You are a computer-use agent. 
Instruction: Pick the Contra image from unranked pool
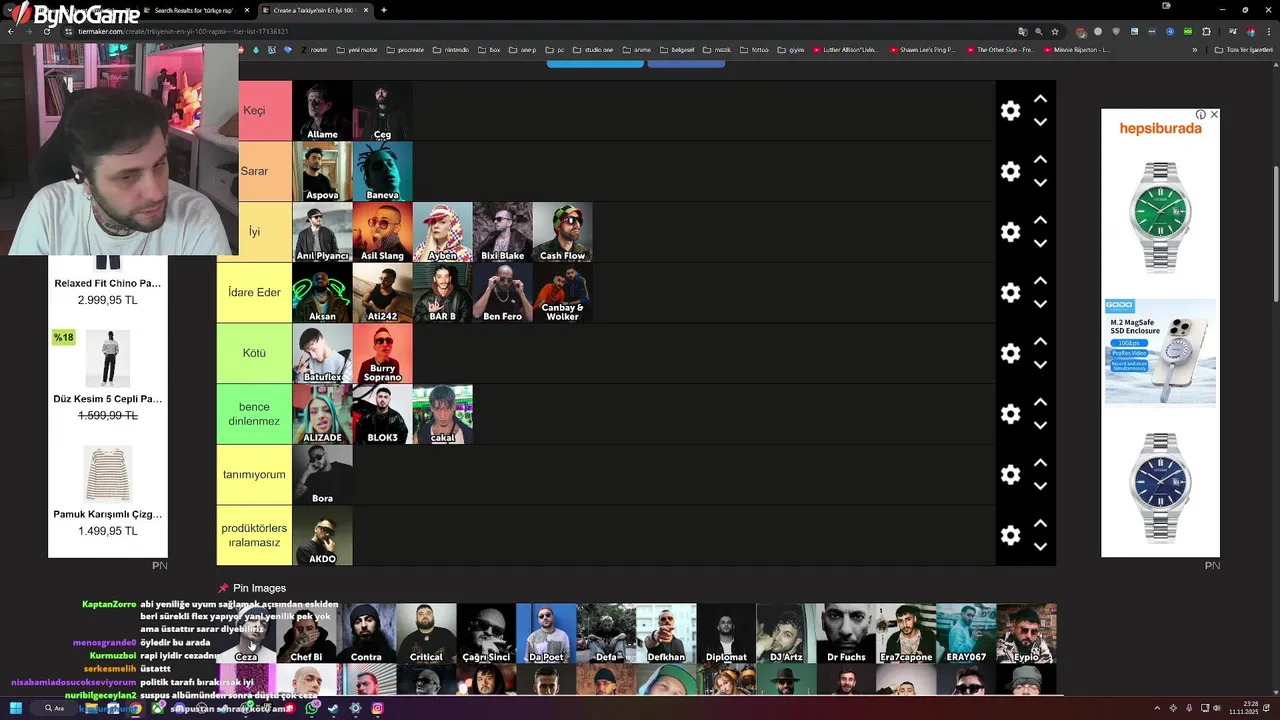pos(366,633)
